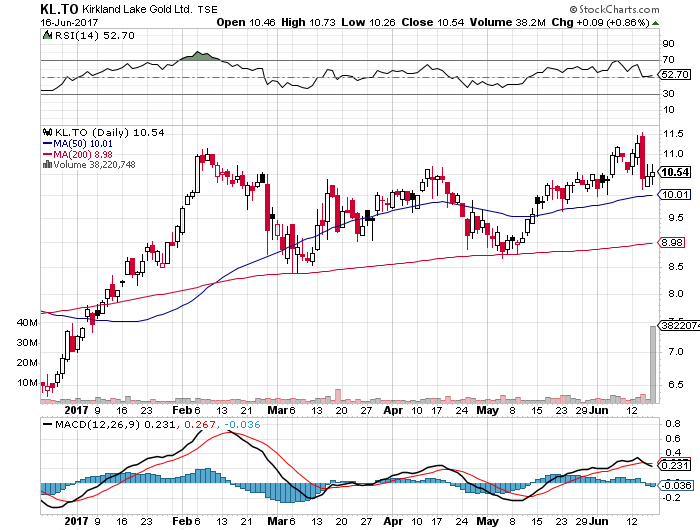Click the Apr label on the price chart date axis

tap(393, 410)
